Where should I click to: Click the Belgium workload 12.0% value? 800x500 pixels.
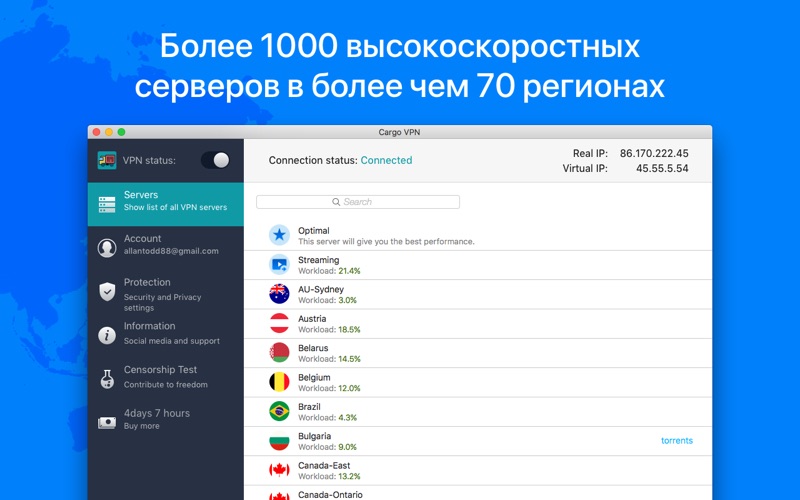pos(349,388)
